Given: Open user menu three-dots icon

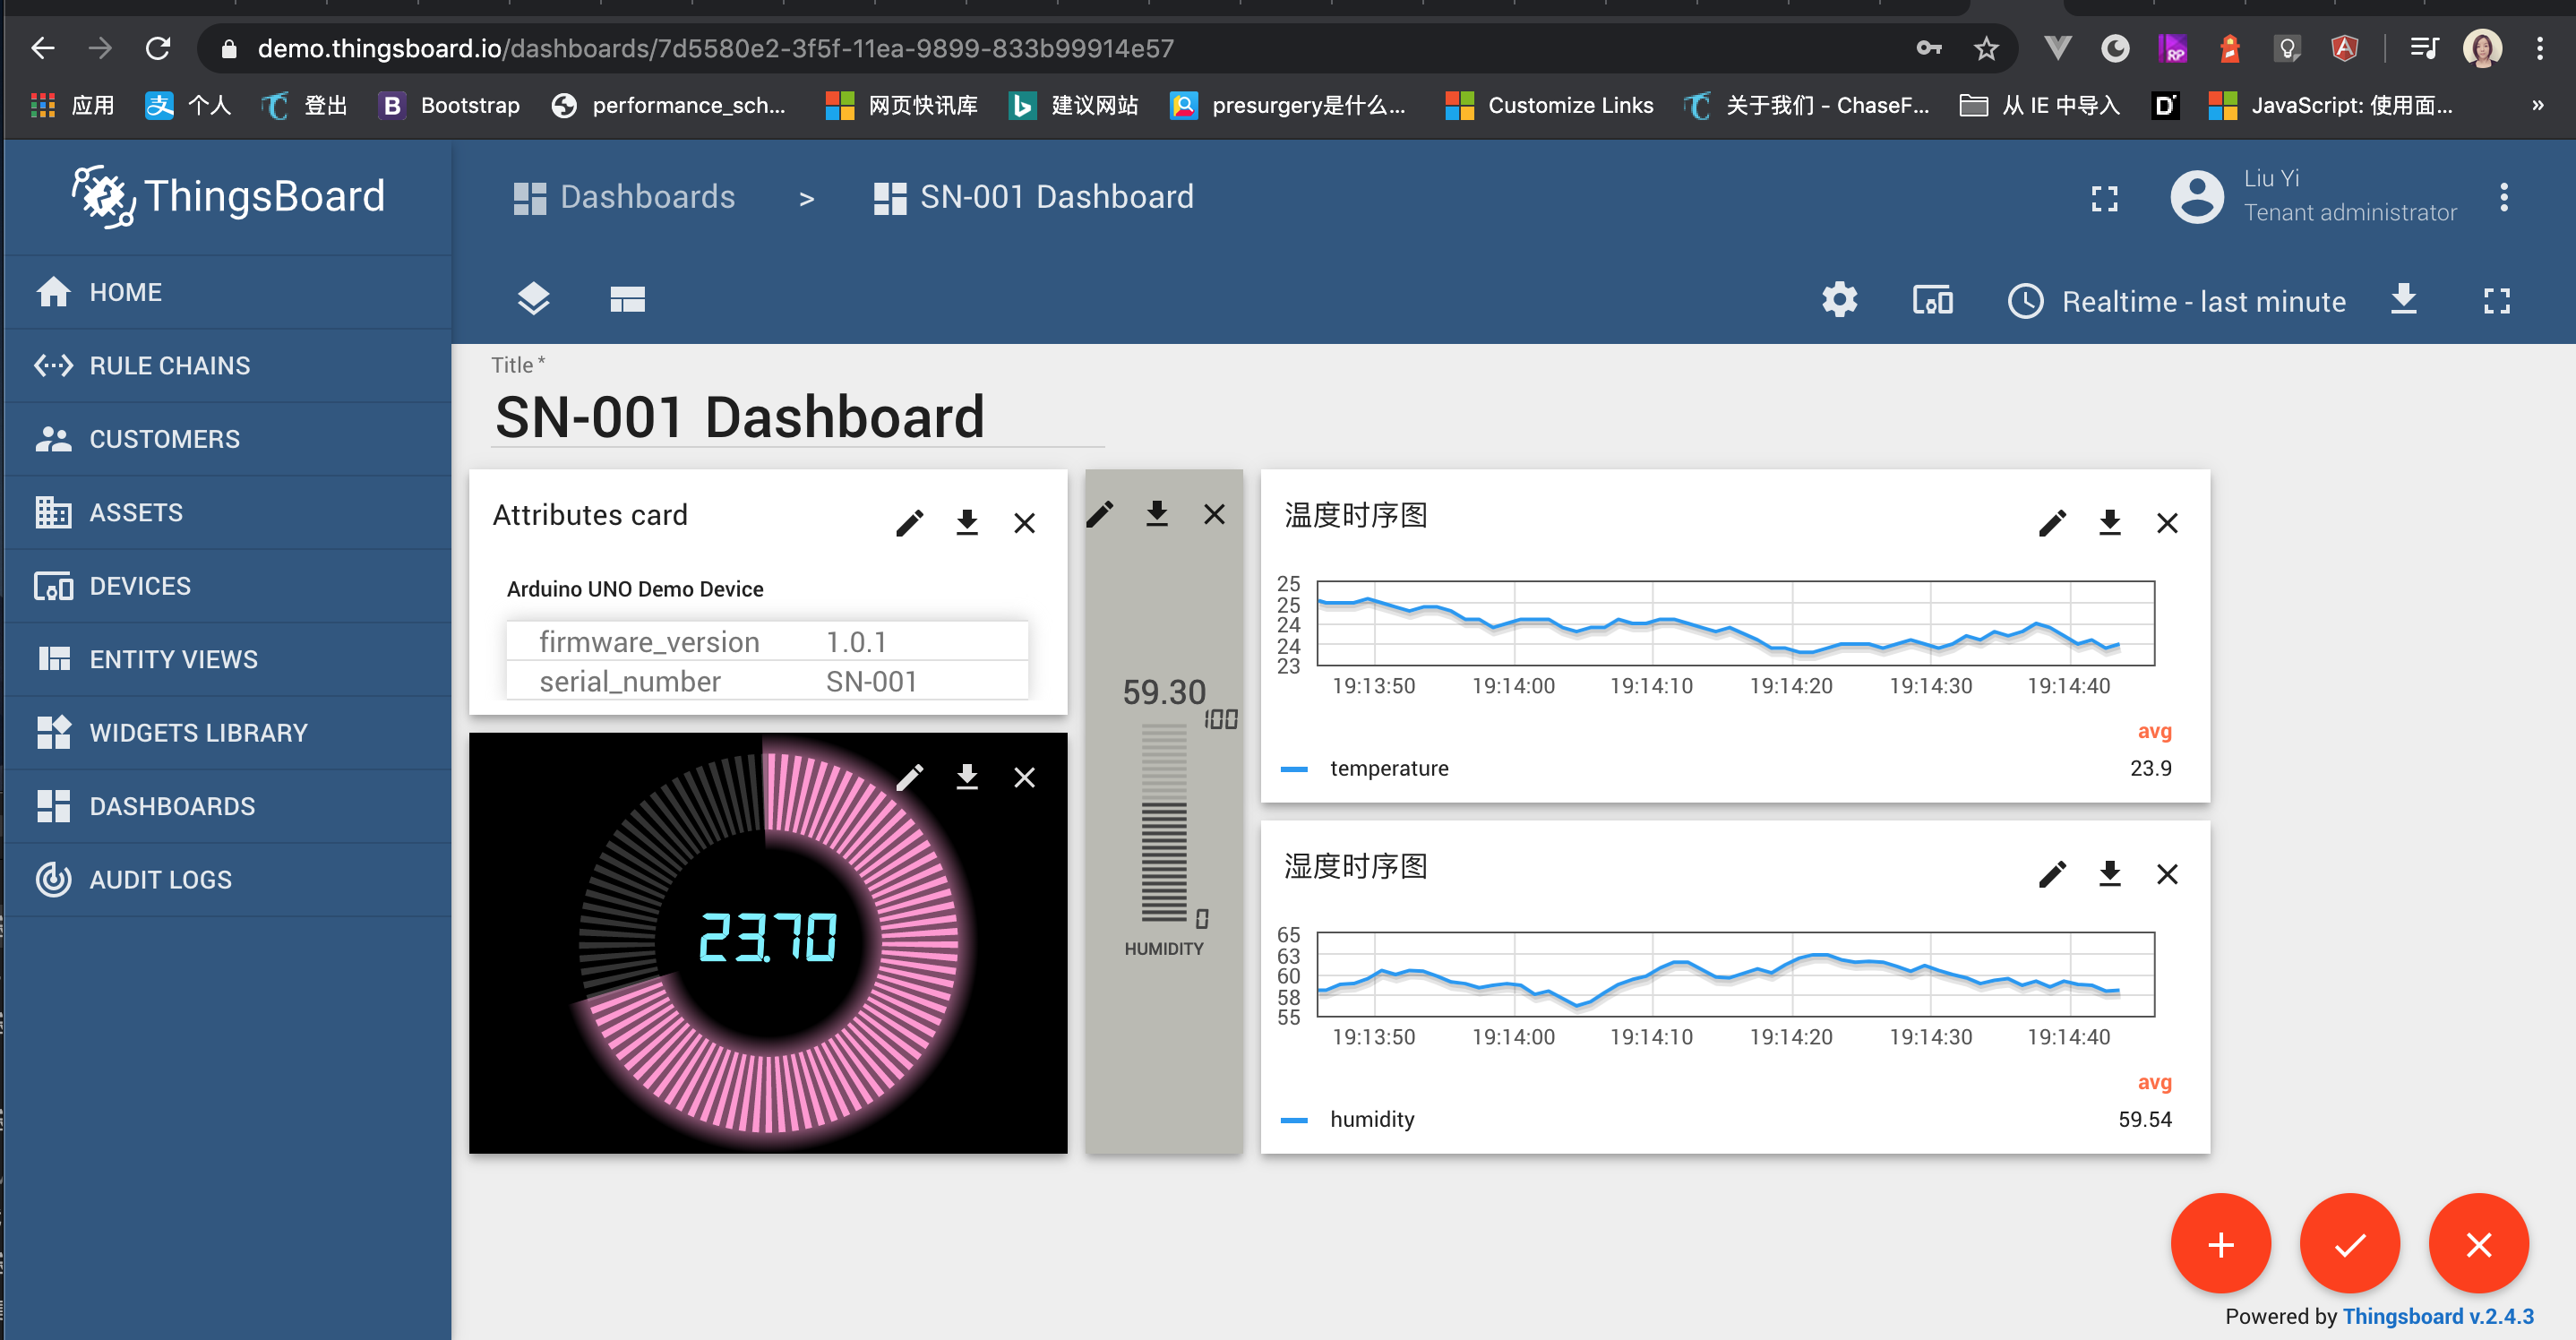Looking at the screenshot, I should click(x=2503, y=197).
